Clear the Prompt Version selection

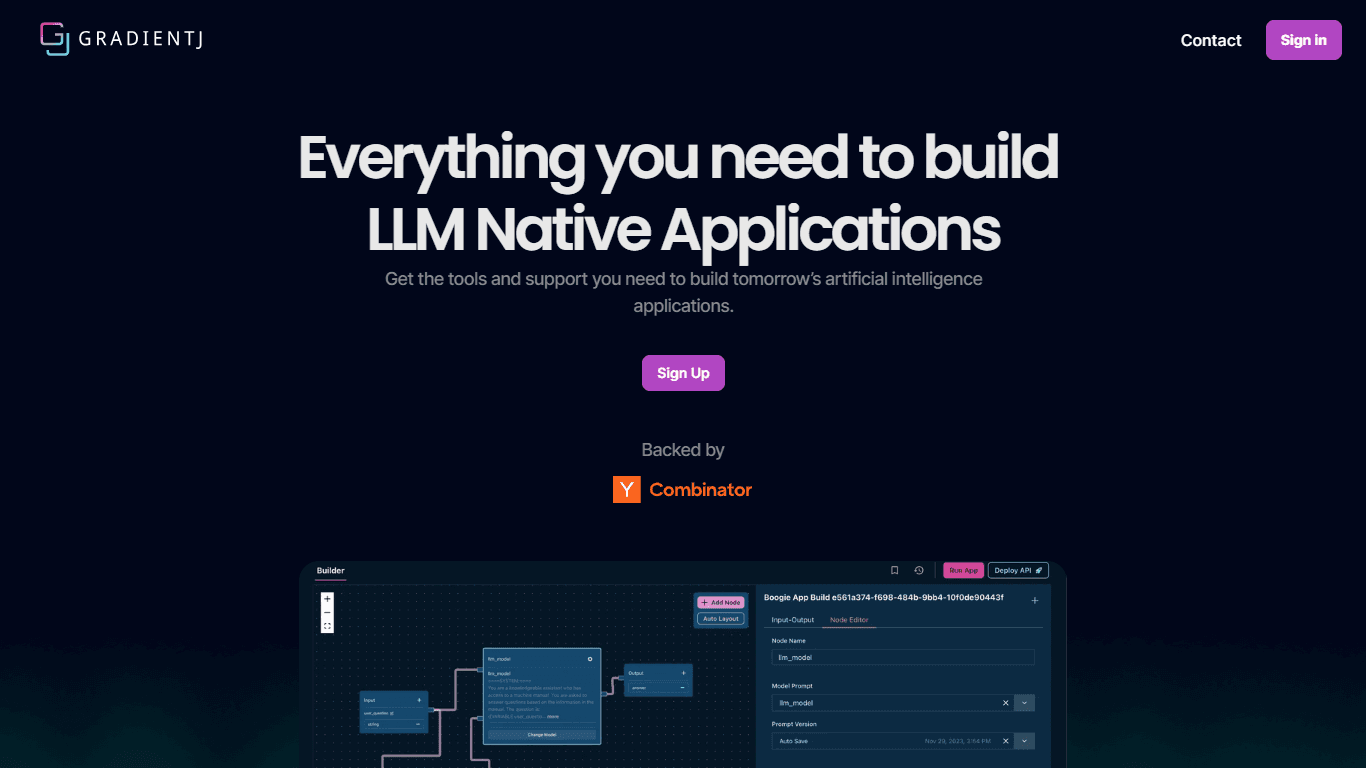[x=1006, y=741]
